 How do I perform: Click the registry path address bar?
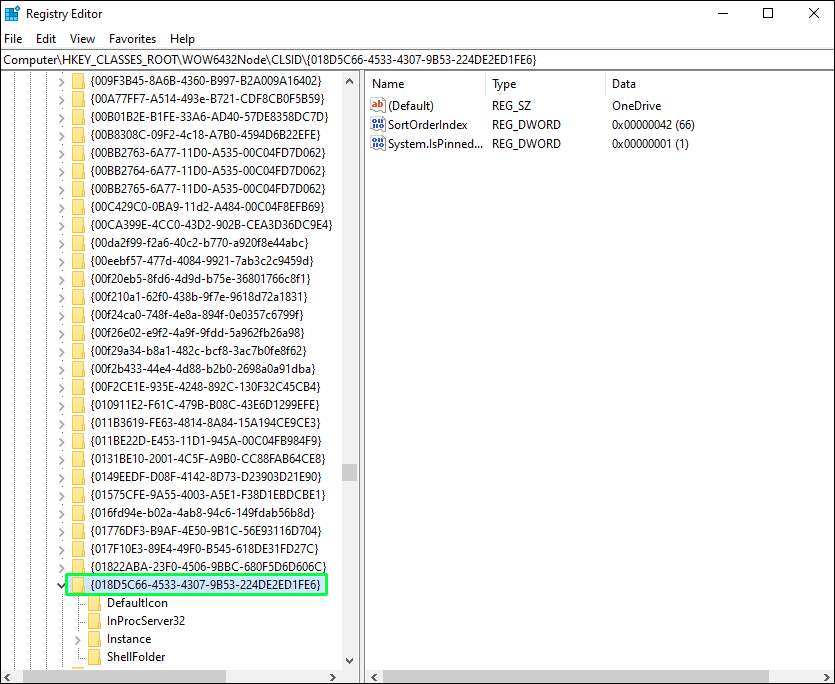click(x=418, y=60)
